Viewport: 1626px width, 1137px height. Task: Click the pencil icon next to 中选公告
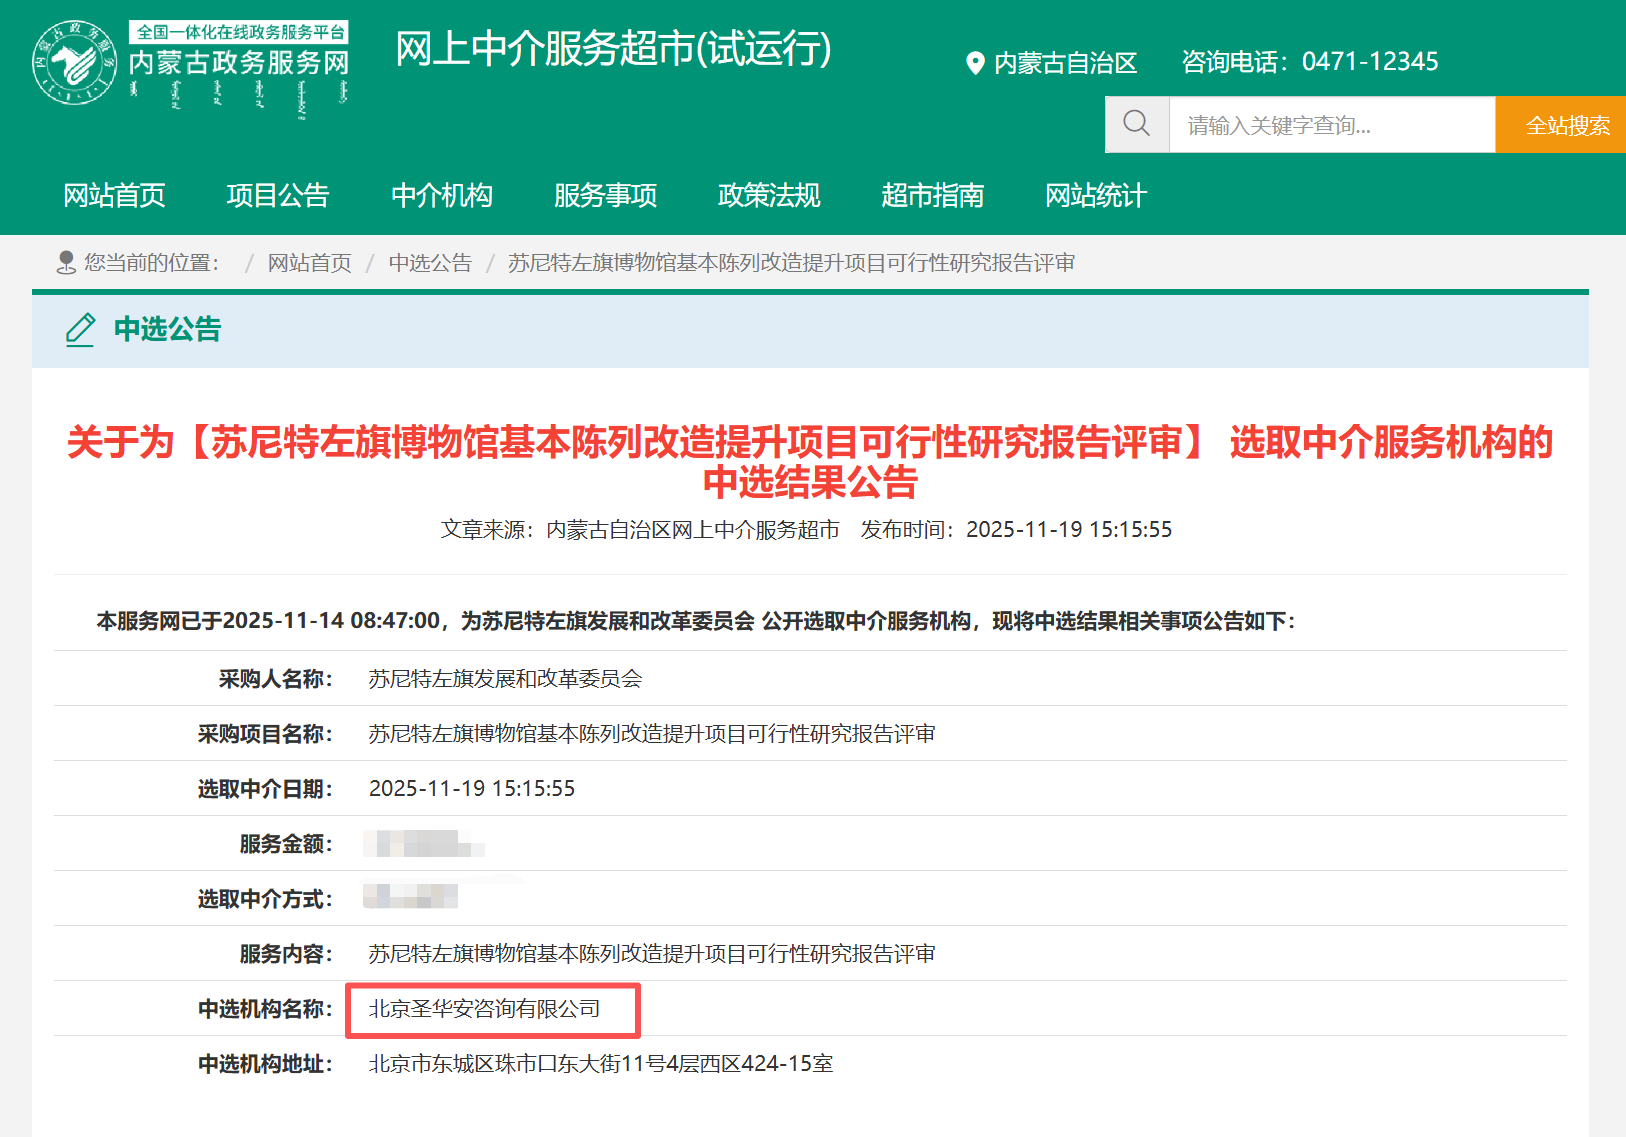(x=80, y=331)
